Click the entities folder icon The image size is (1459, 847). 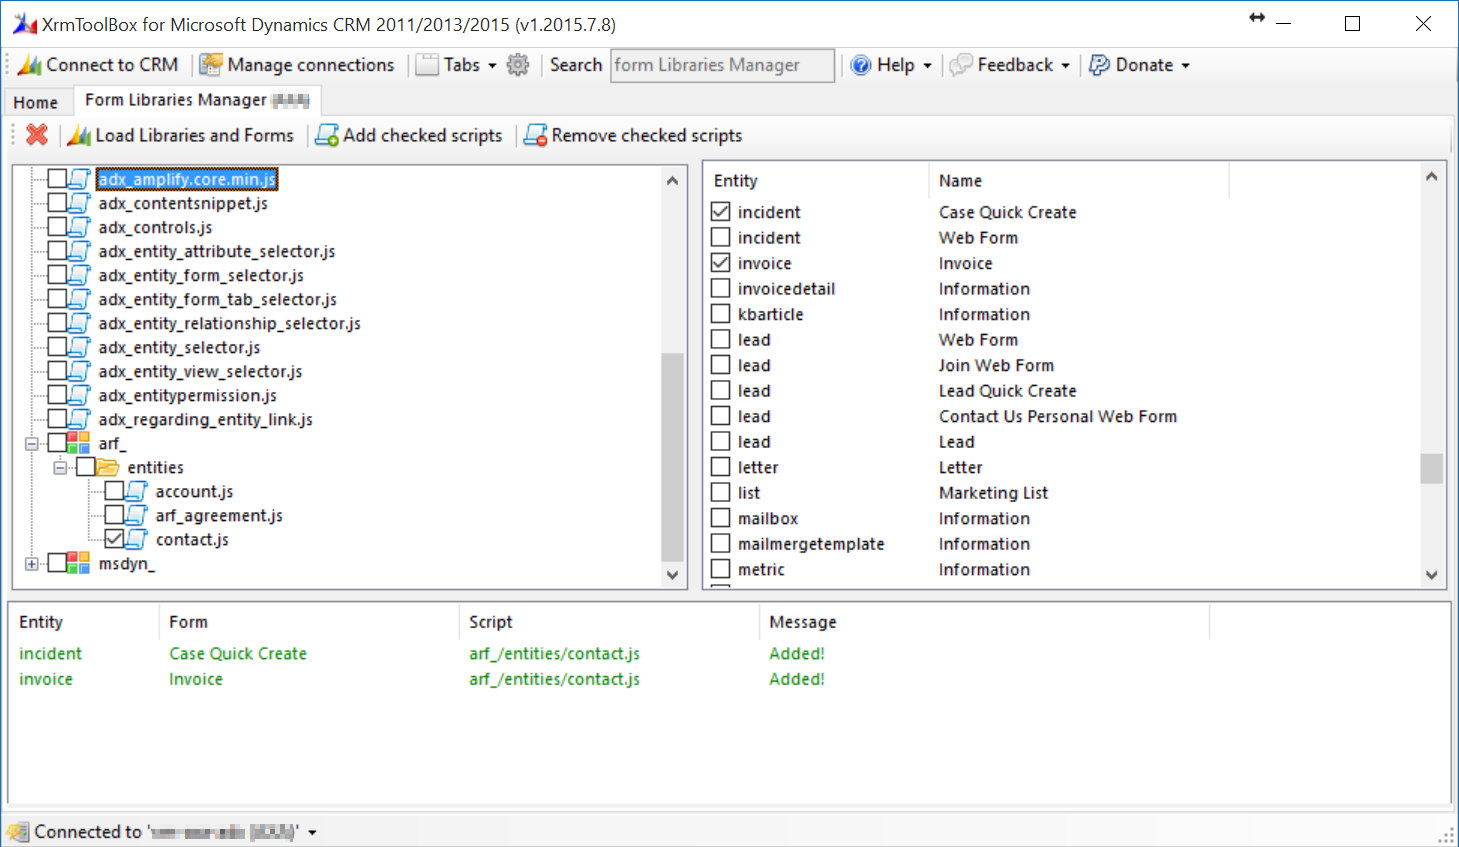coord(108,467)
